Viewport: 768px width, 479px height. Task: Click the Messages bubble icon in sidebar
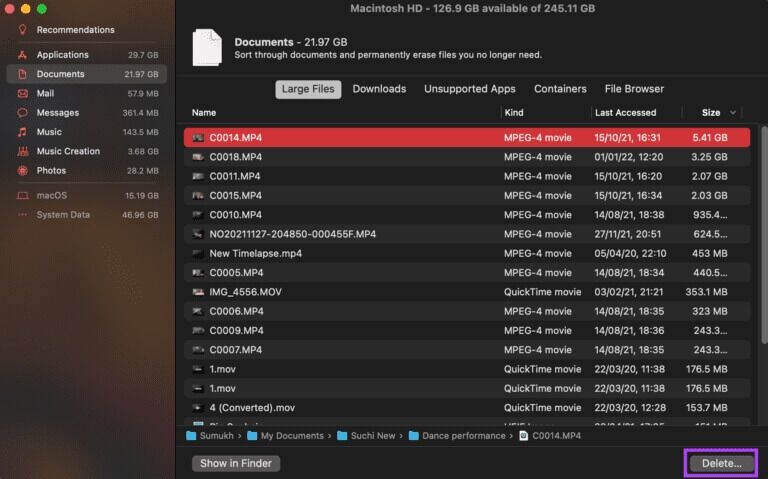click(22, 113)
